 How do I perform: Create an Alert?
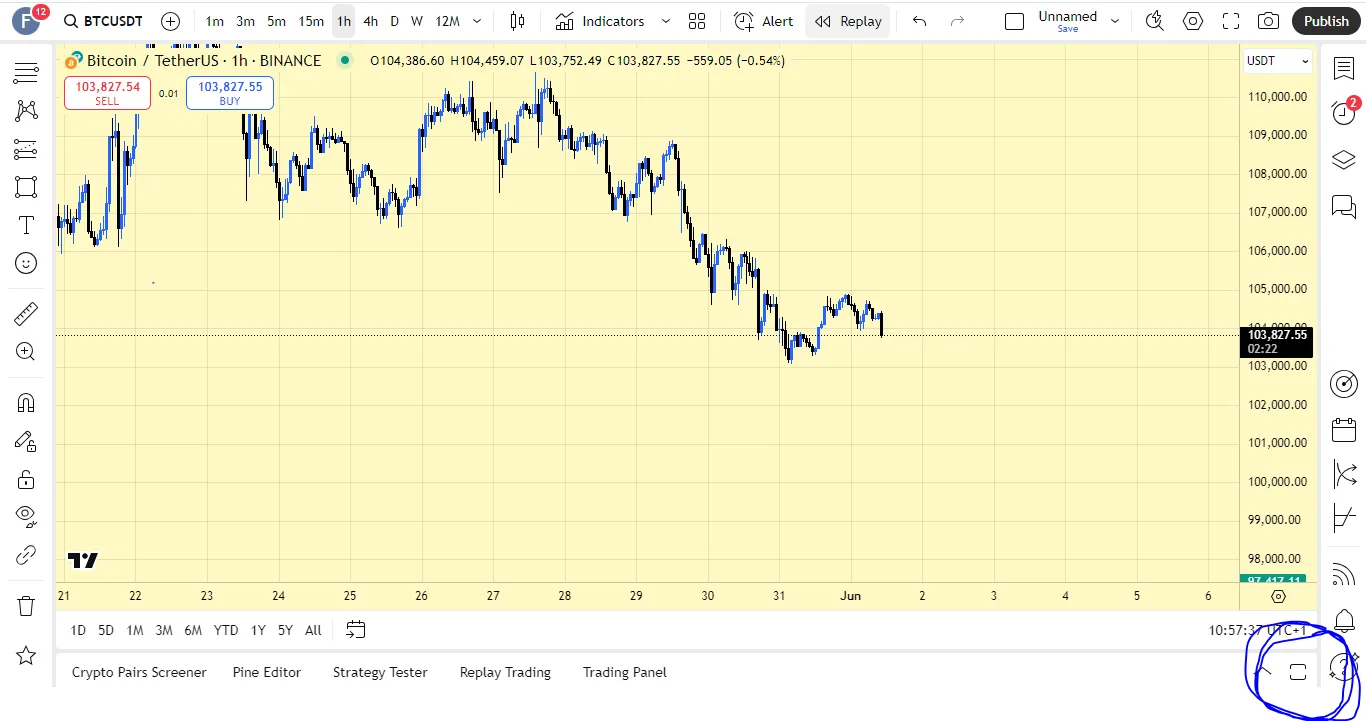click(x=764, y=21)
